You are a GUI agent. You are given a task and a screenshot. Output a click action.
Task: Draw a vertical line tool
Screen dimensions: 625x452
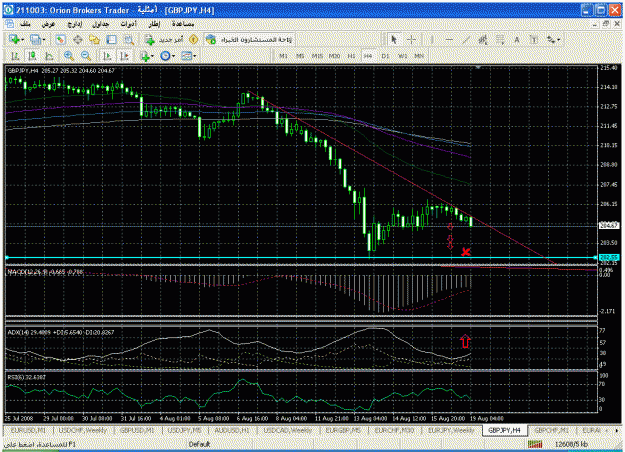[x=432, y=39]
